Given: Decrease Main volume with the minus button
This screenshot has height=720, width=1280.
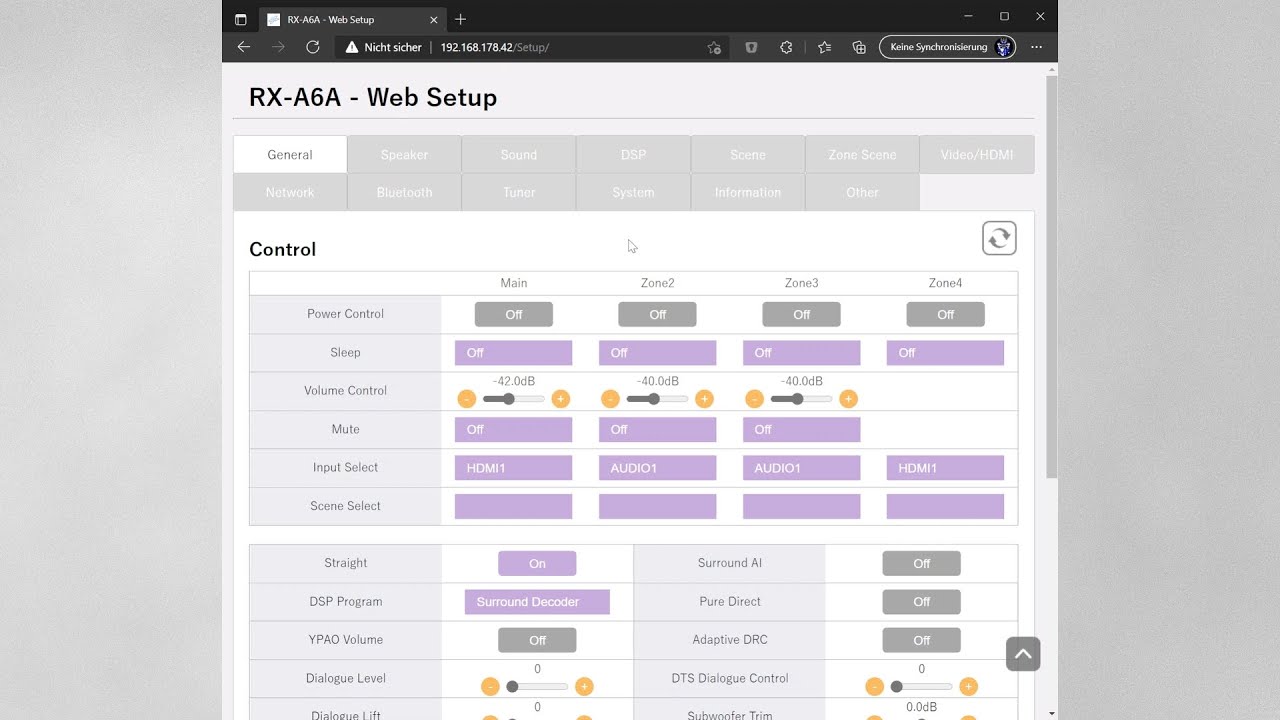Looking at the screenshot, I should [467, 399].
